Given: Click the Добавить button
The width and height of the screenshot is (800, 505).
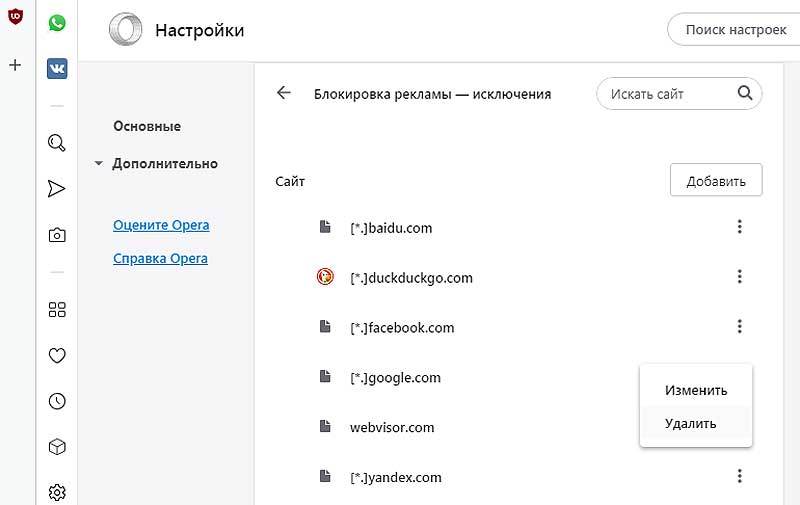Looking at the screenshot, I should pos(716,180).
